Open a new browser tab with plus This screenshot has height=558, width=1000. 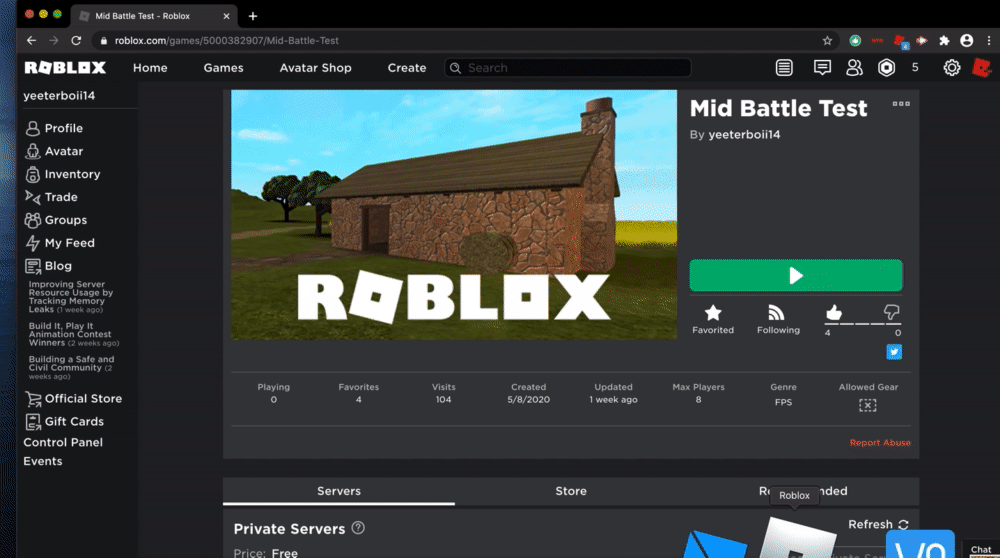tap(253, 16)
